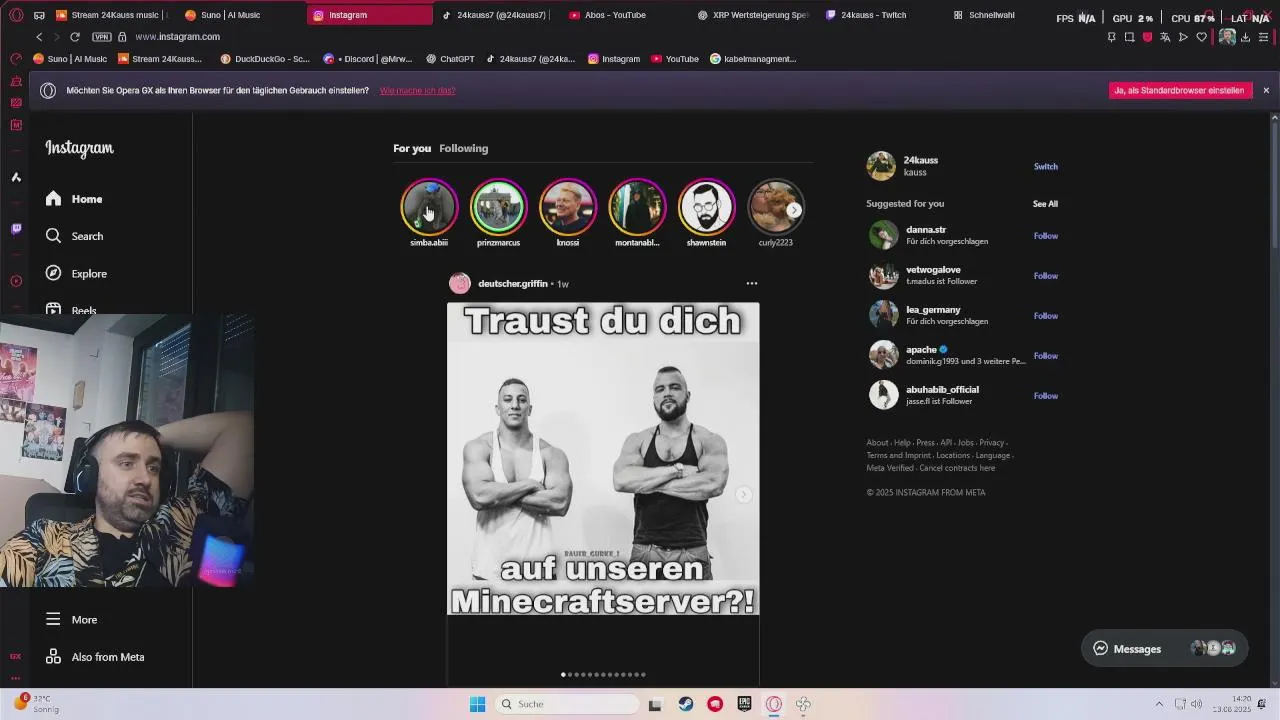Click Switch account link
Viewport: 1280px width, 720px height.
tap(1045, 167)
